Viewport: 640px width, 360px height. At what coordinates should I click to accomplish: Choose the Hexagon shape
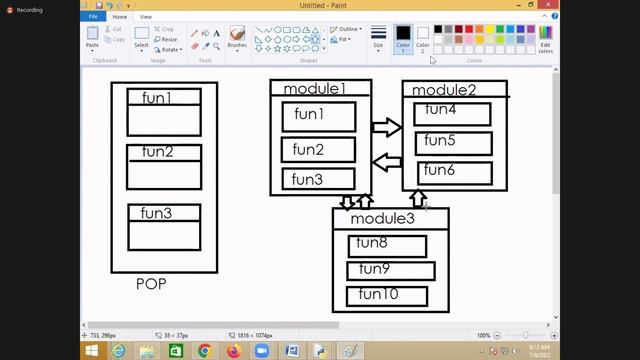(287, 40)
